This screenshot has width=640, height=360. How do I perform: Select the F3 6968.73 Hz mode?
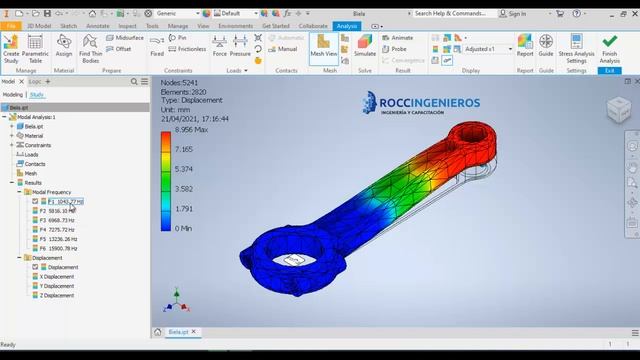(57, 220)
